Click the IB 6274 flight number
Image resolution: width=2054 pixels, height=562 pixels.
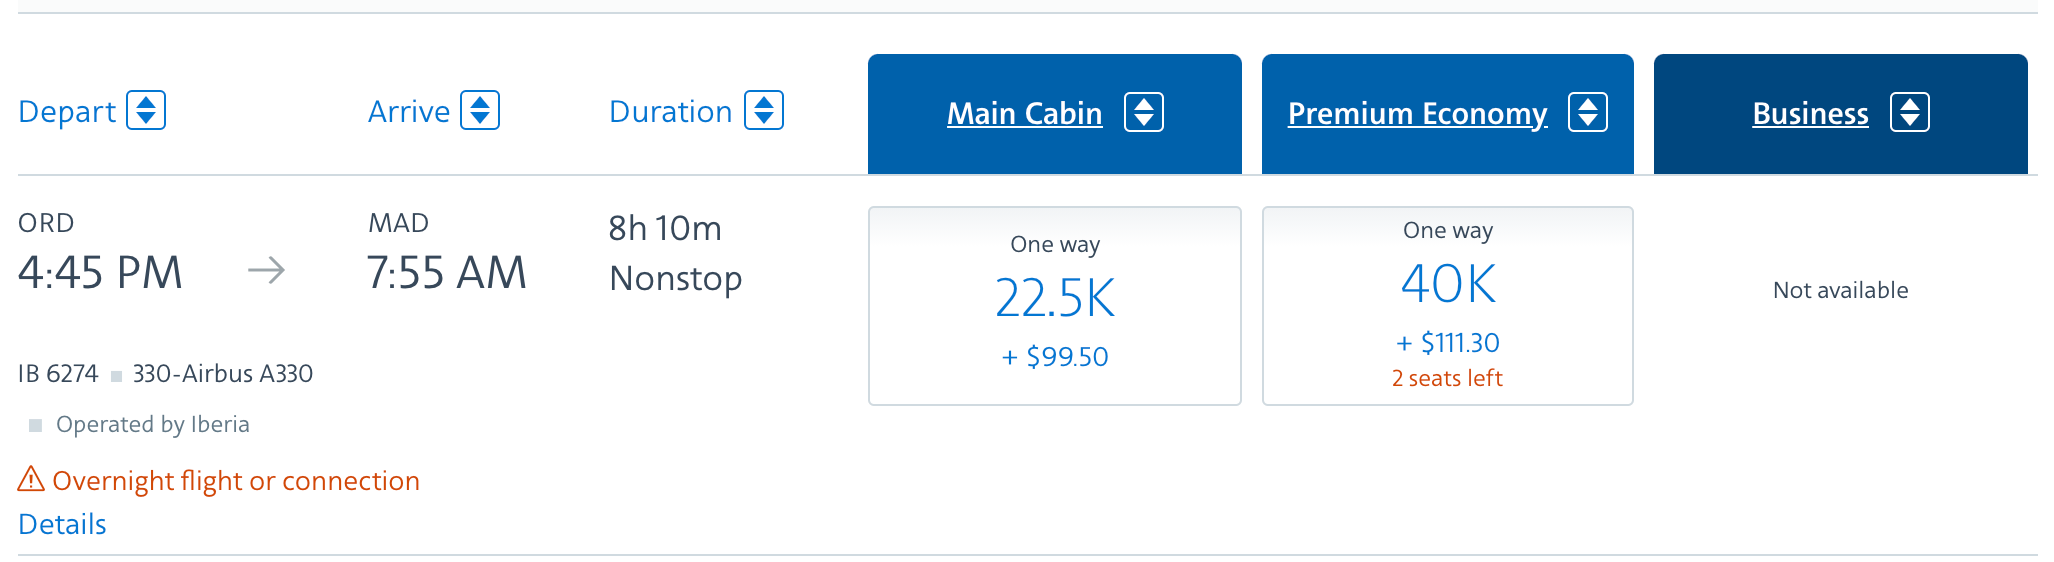point(58,374)
